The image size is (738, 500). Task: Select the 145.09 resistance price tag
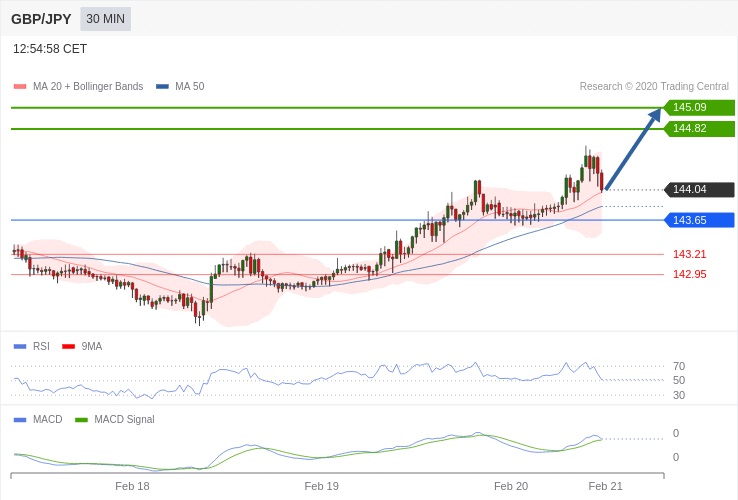coord(698,108)
